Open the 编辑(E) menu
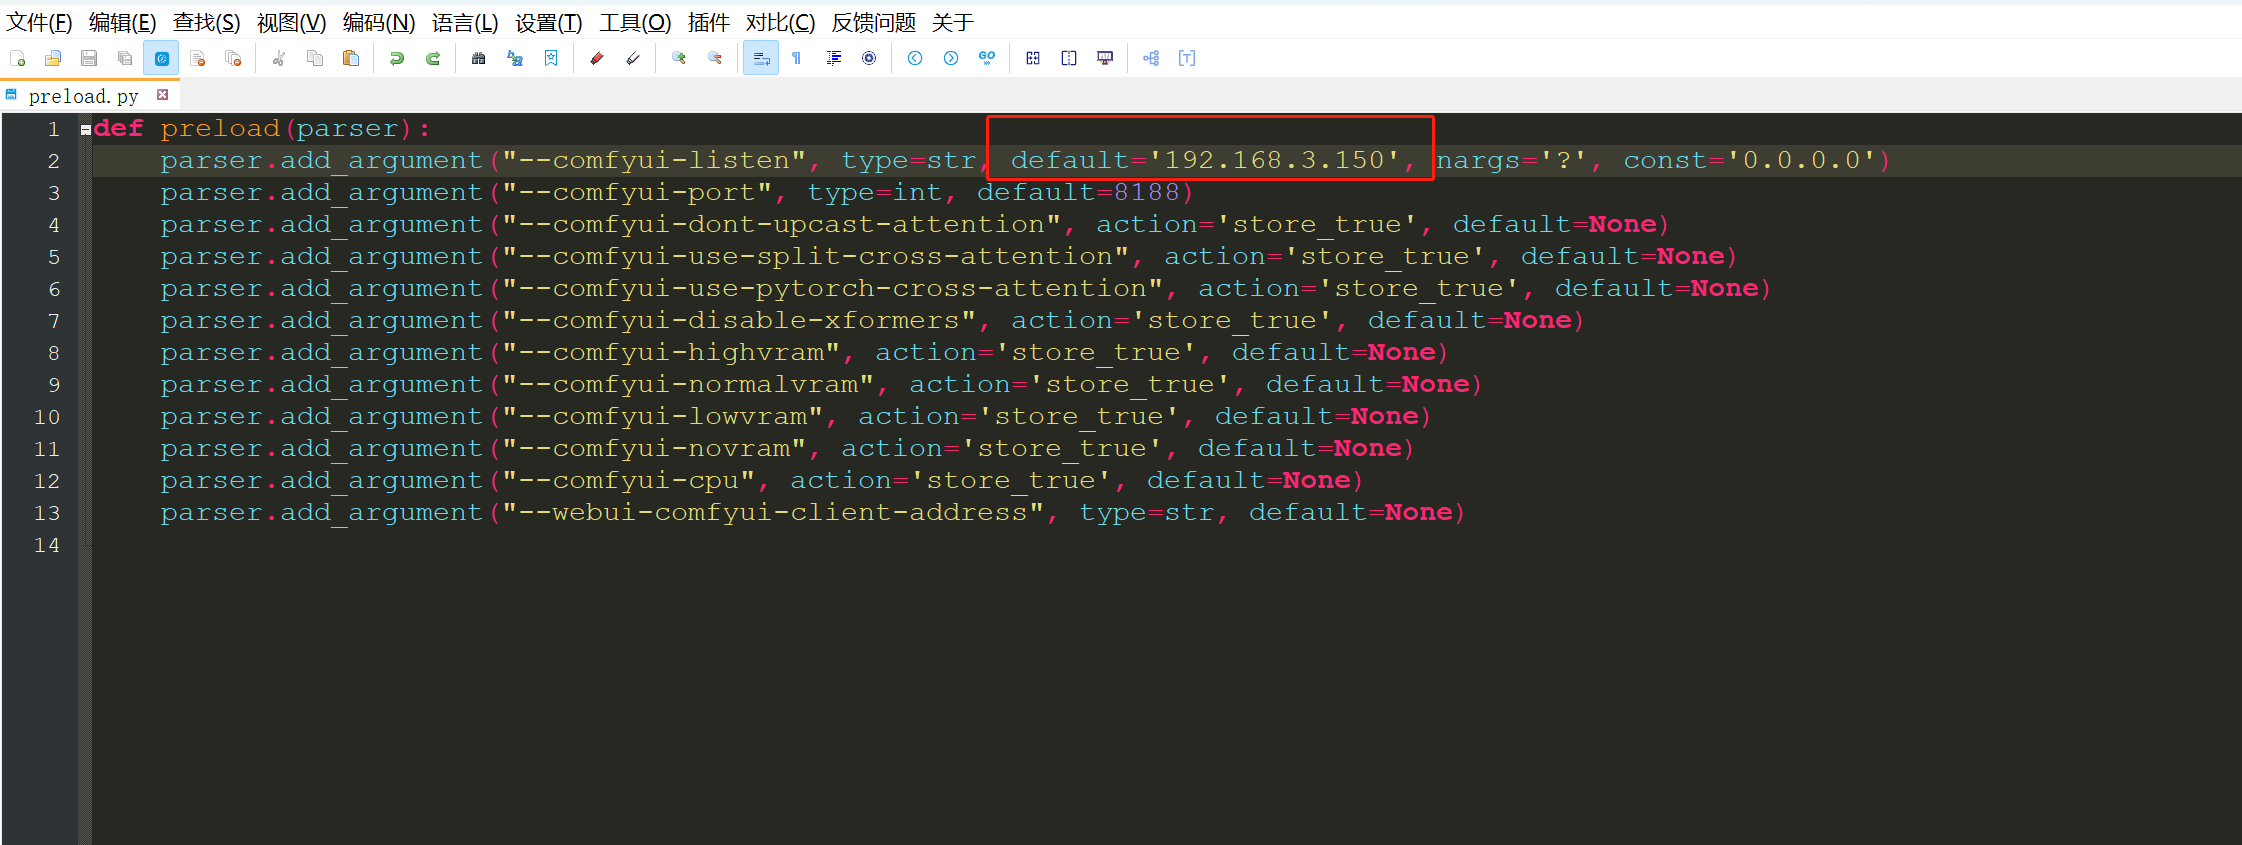The height and width of the screenshot is (845, 2242). [122, 22]
